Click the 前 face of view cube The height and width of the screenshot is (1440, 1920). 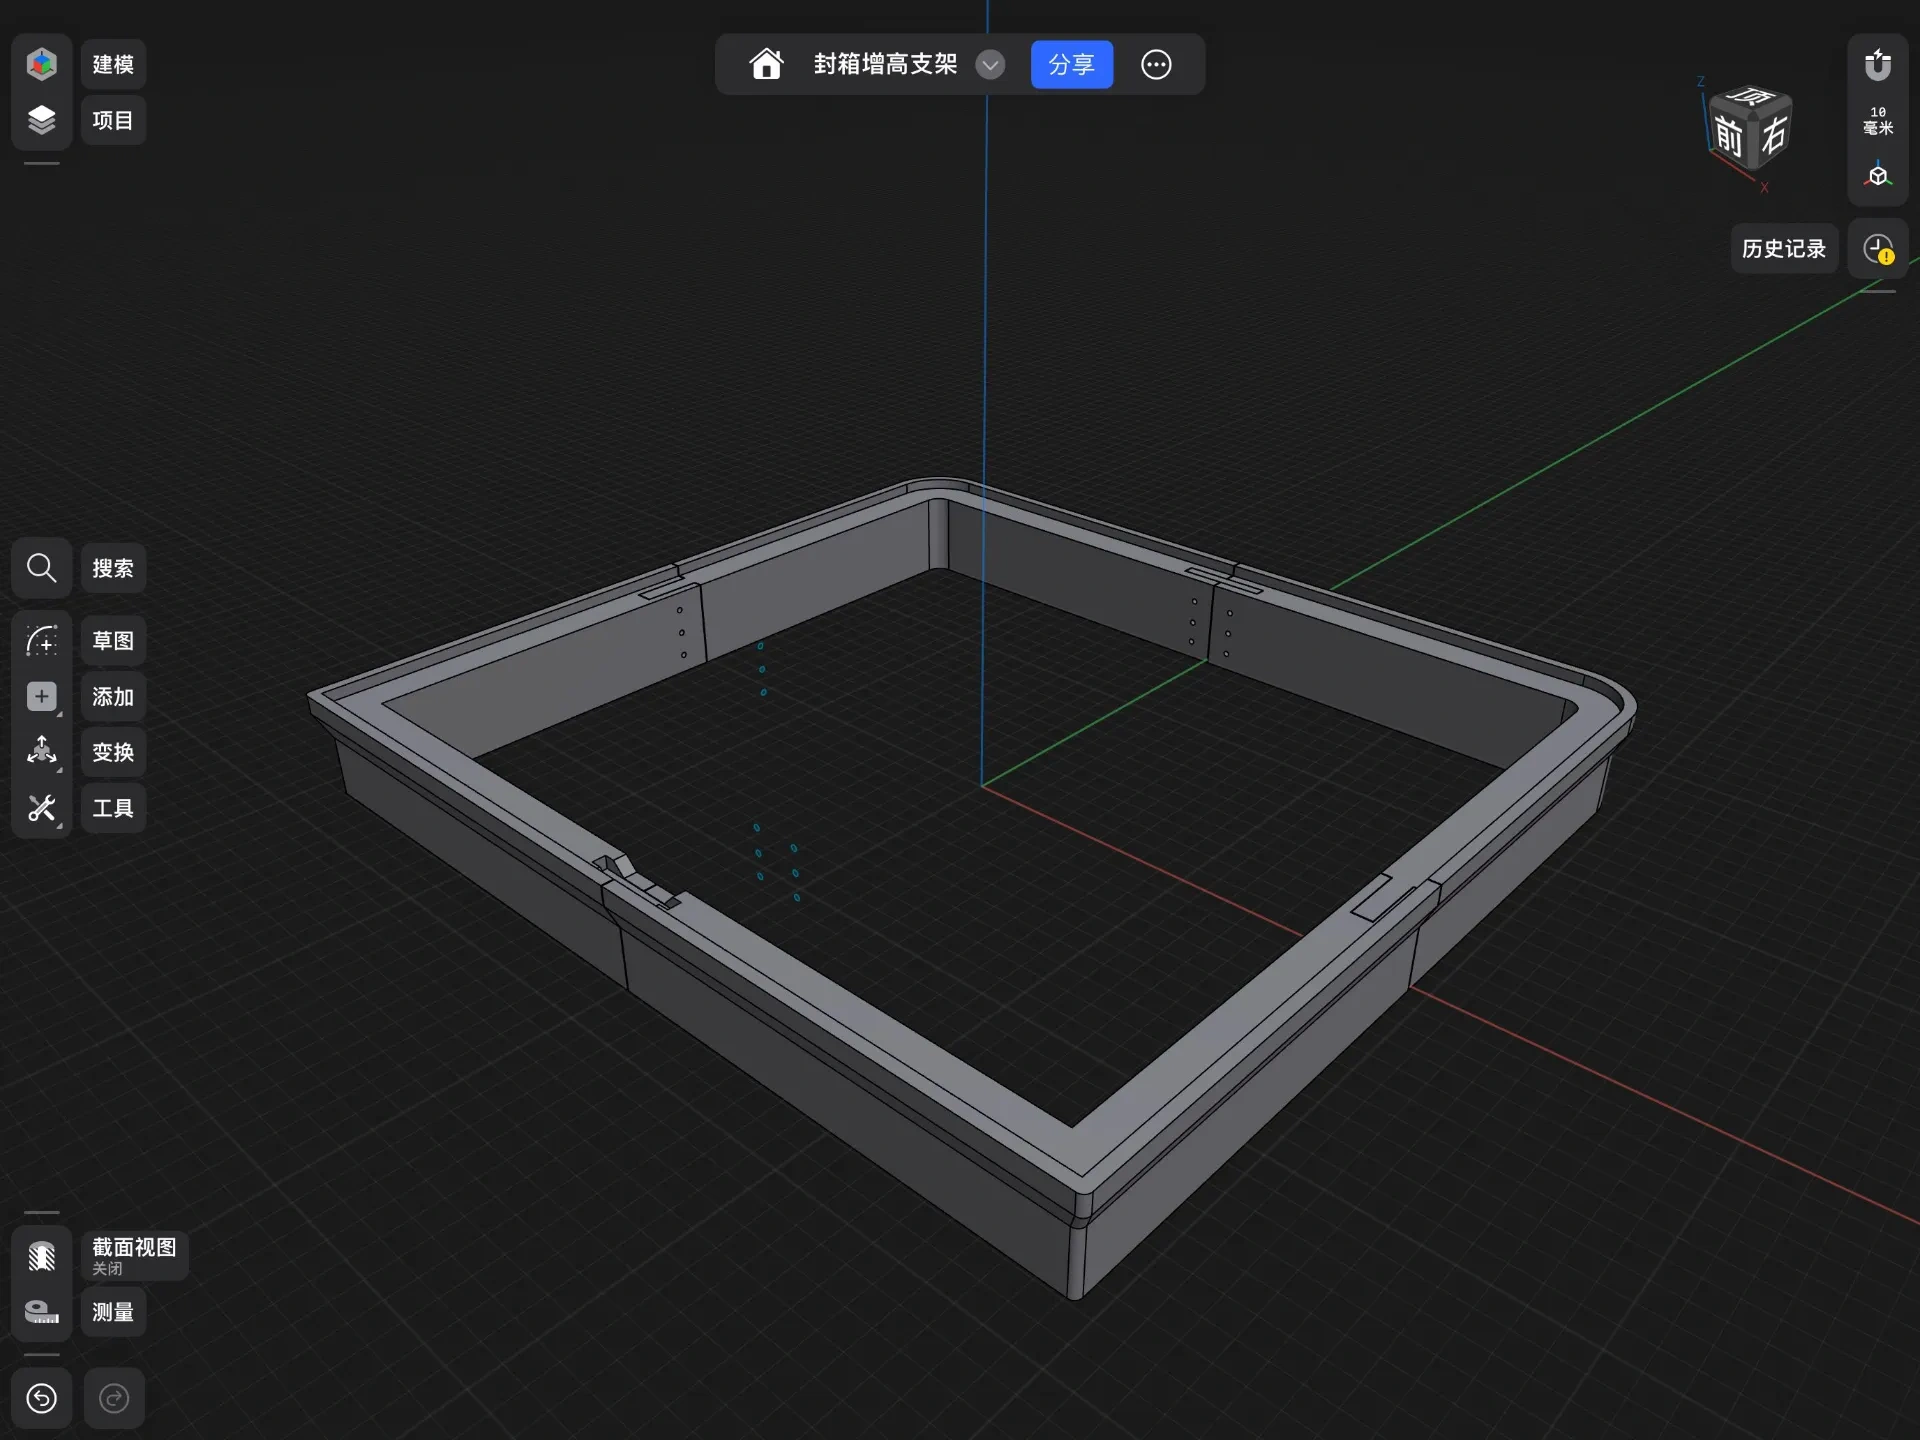click(1728, 137)
